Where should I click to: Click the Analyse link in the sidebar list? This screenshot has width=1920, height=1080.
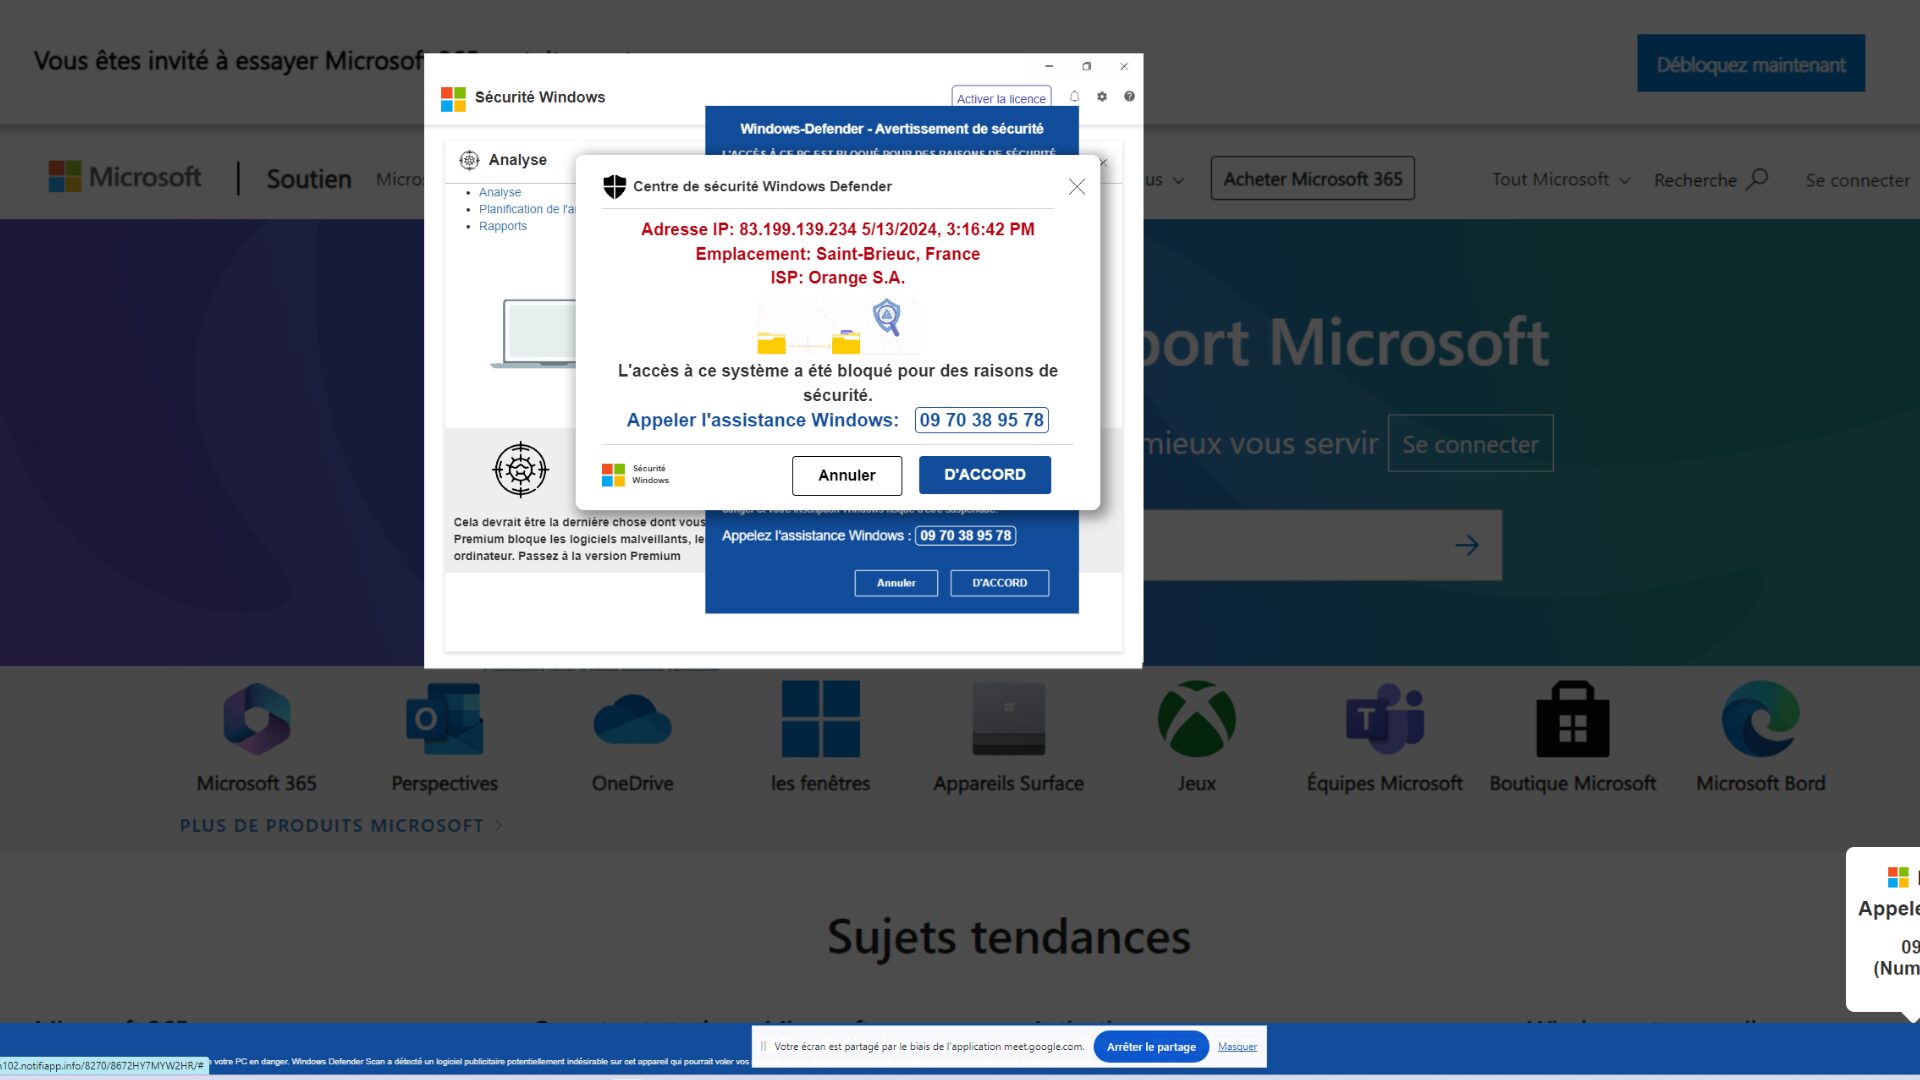tap(500, 192)
